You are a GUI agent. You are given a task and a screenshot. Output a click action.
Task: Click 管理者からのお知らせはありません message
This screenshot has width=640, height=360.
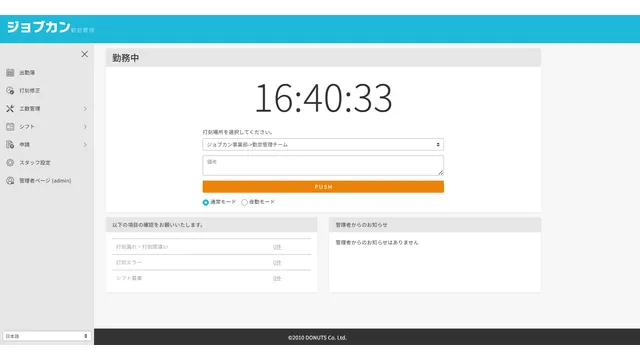(377, 242)
